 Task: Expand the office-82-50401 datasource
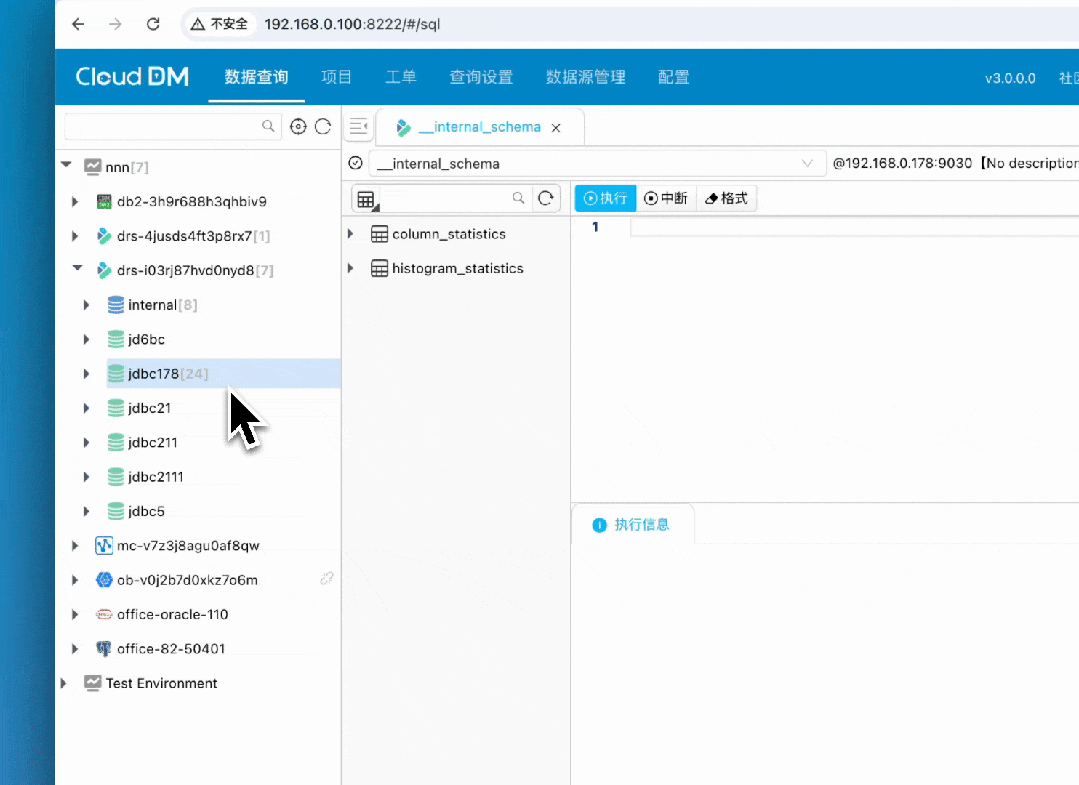(75, 649)
